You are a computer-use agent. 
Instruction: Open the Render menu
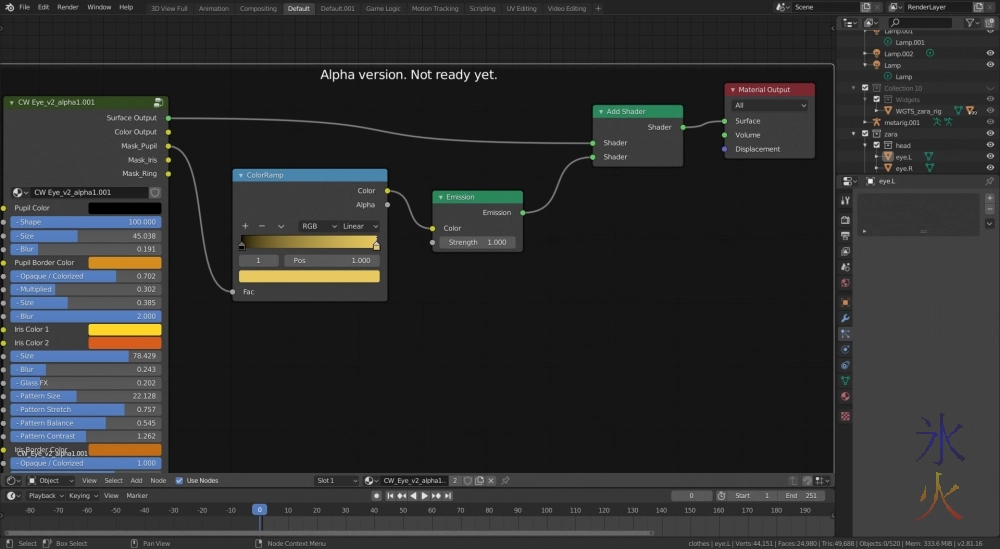point(68,7)
